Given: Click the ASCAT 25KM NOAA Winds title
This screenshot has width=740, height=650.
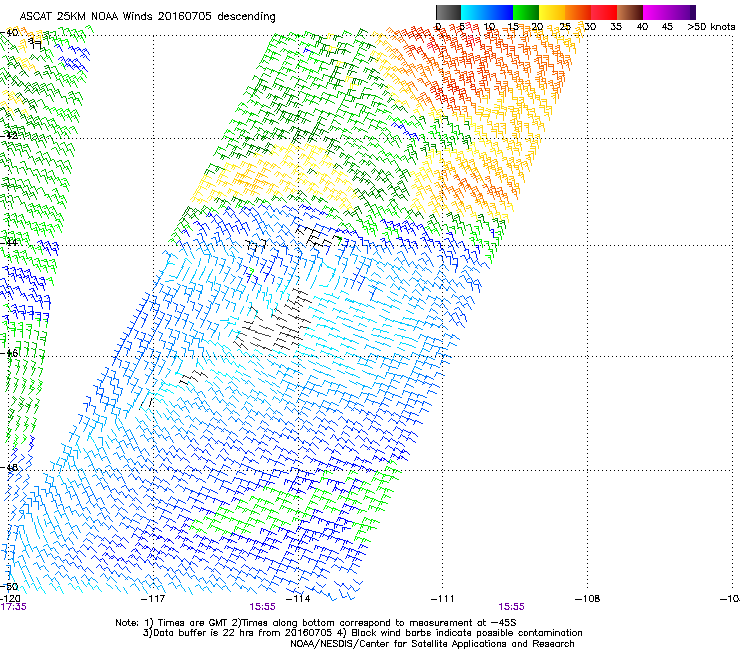Looking at the screenshot, I should (x=147, y=16).
